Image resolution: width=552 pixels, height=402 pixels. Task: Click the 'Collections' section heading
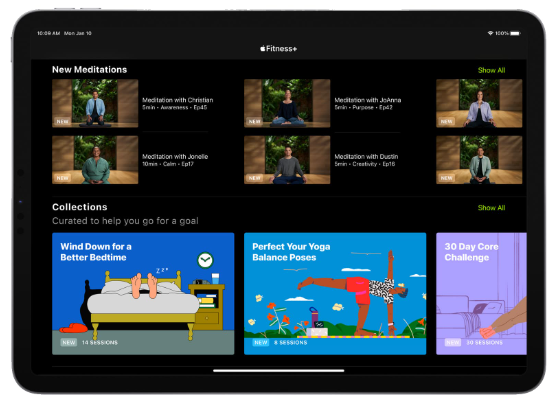tap(80, 207)
